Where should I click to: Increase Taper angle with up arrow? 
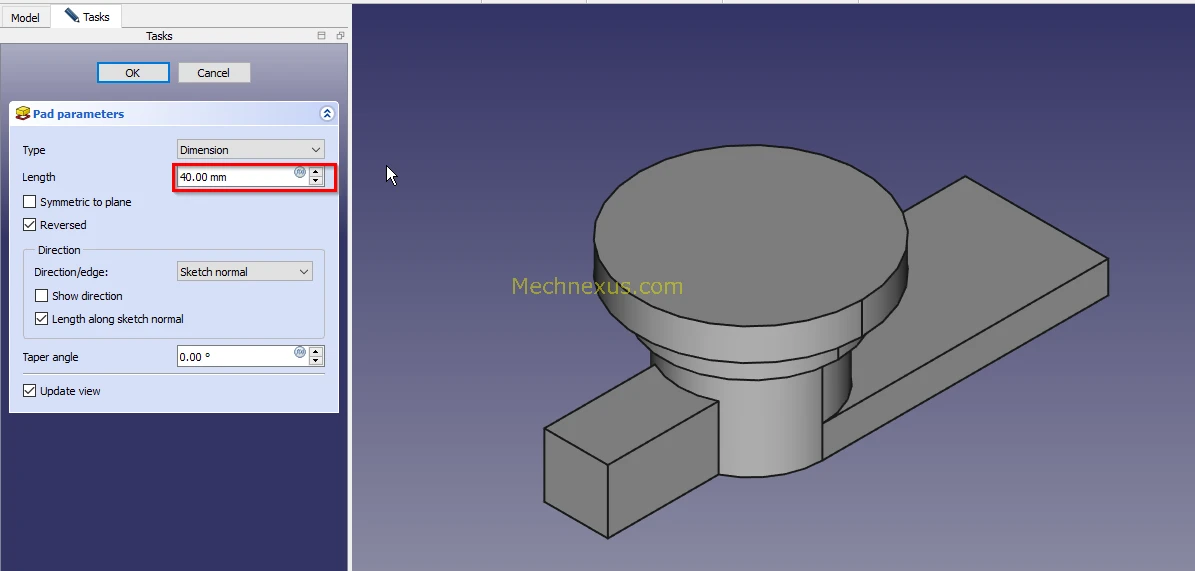pyautogui.click(x=316, y=351)
